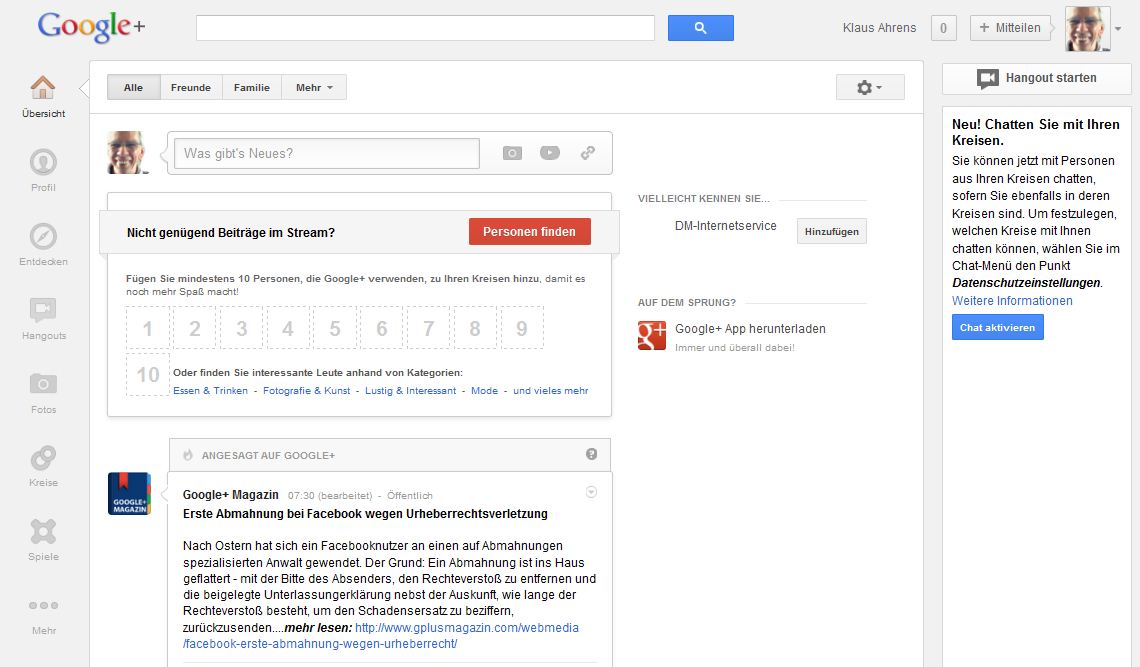
Task: Open the notifications counter showing 0
Action: point(944,28)
